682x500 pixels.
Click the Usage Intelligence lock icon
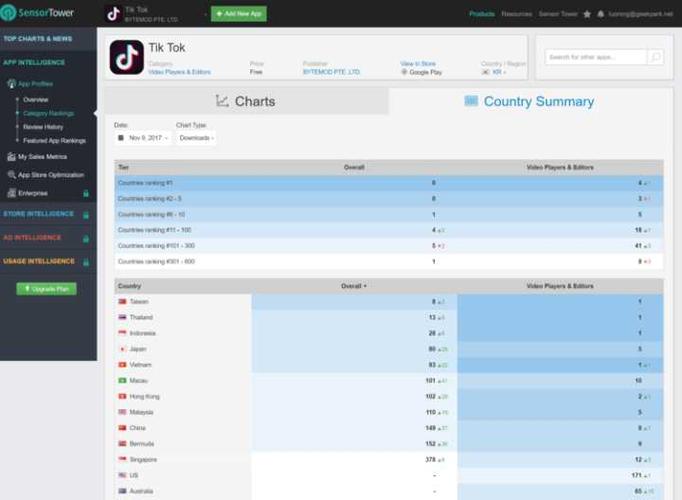click(86, 262)
